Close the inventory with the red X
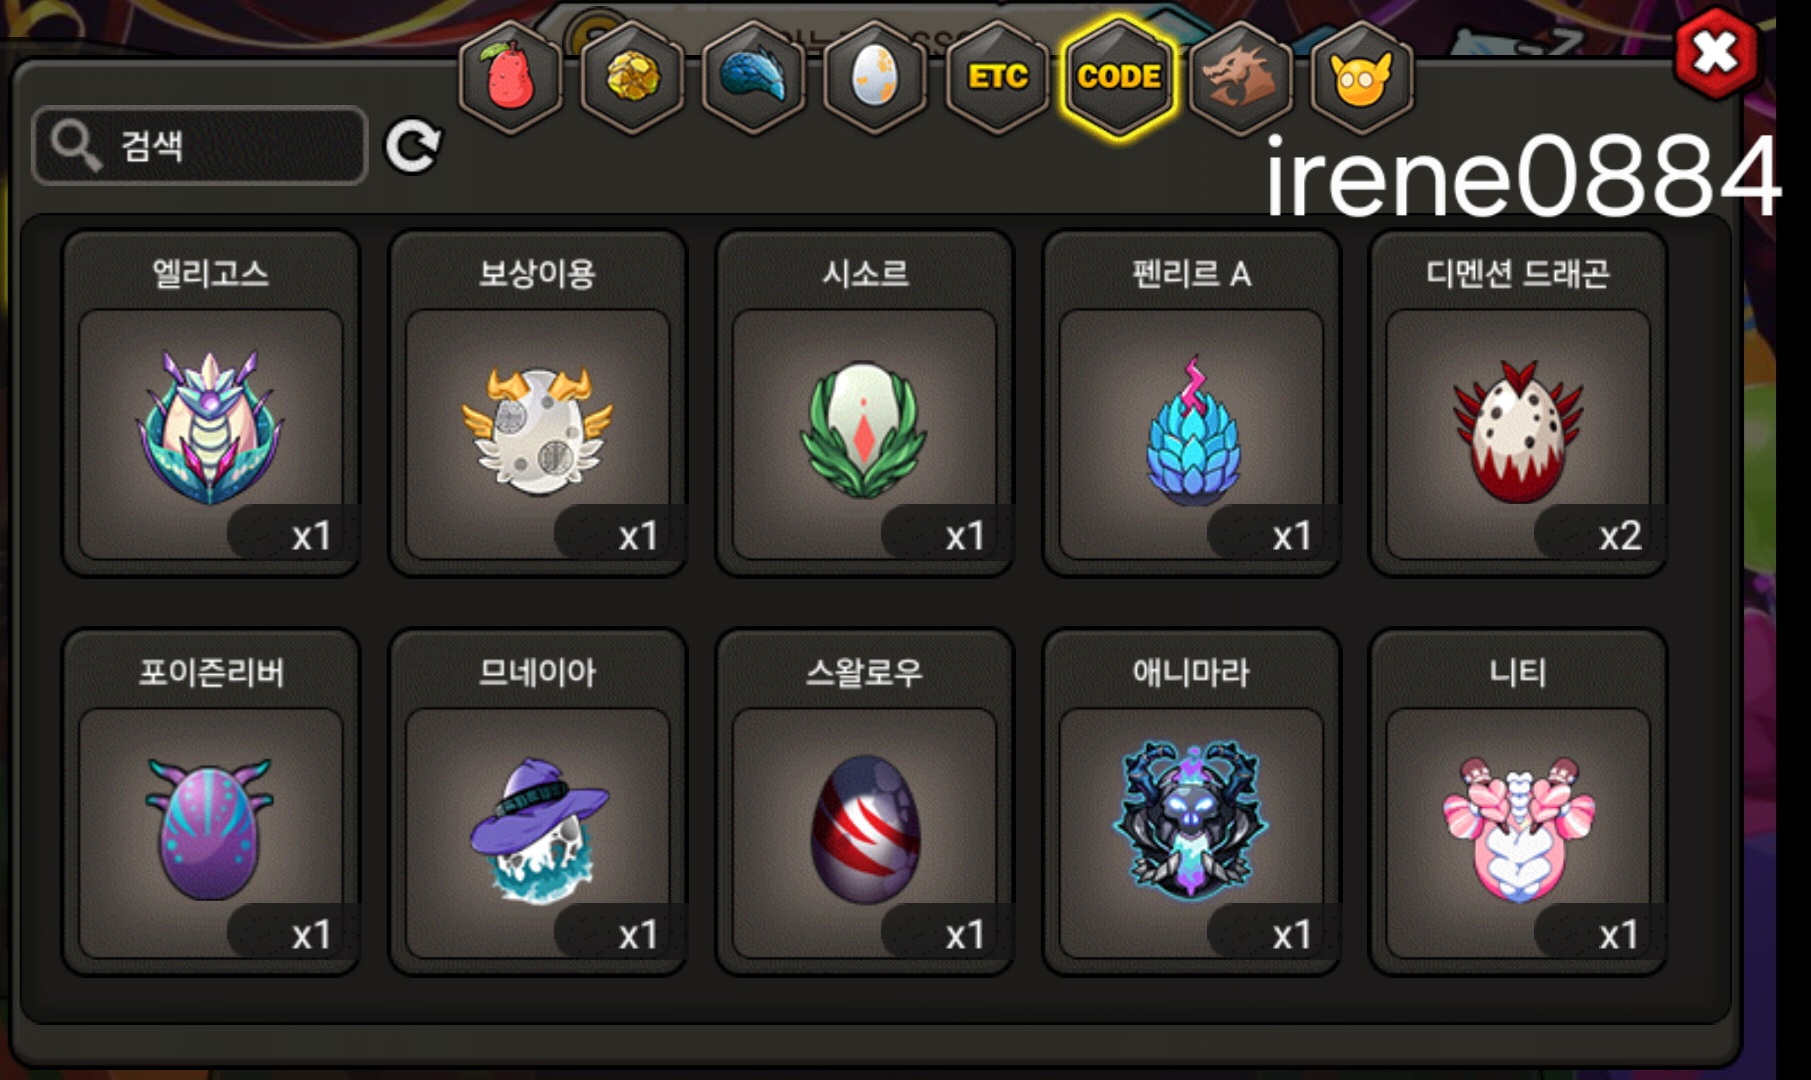Viewport: 1811px width, 1080px height. 1716,54
